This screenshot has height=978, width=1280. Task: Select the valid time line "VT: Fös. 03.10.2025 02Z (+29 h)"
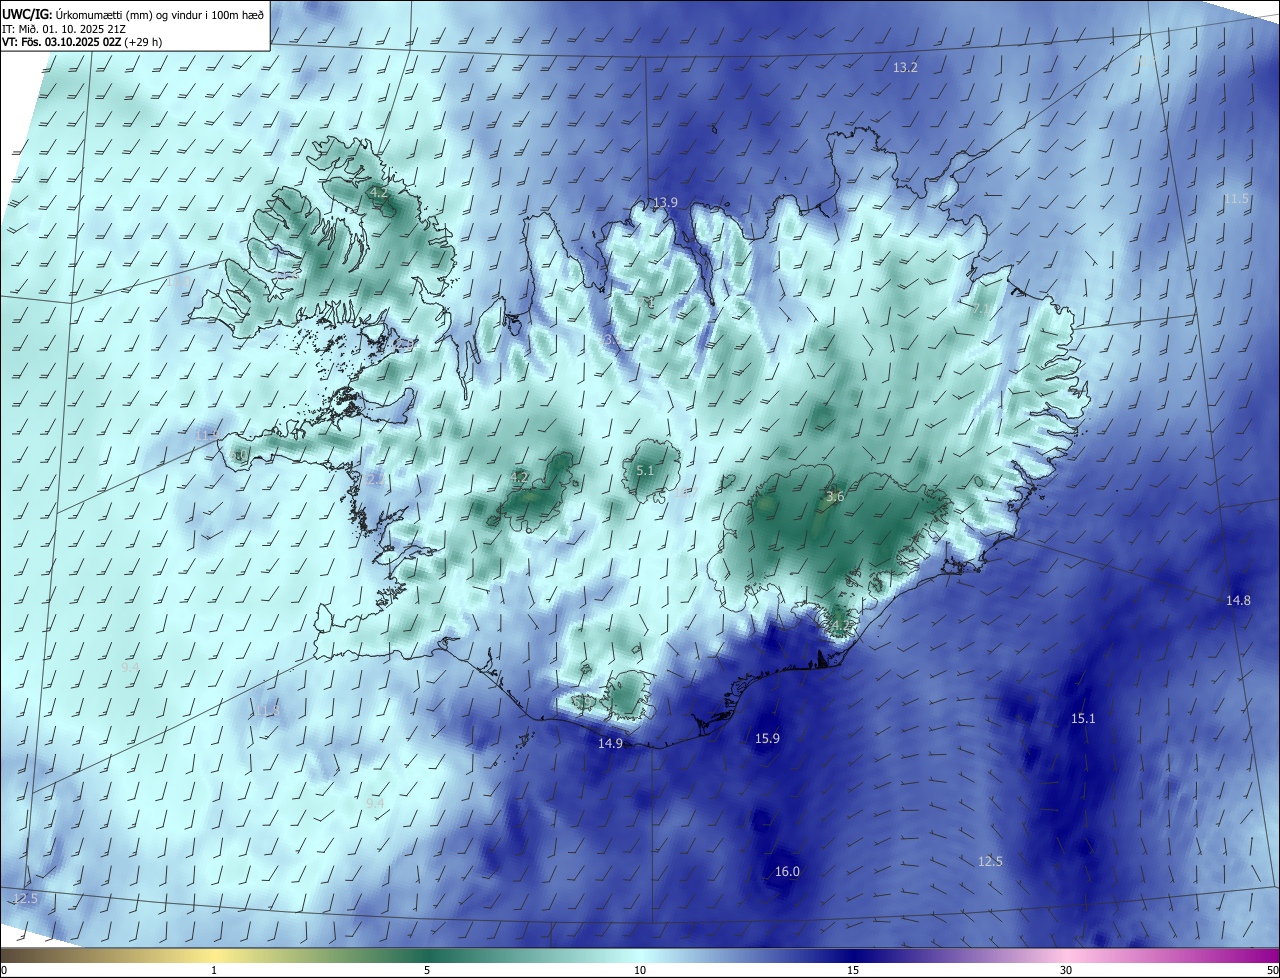point(81,42)
